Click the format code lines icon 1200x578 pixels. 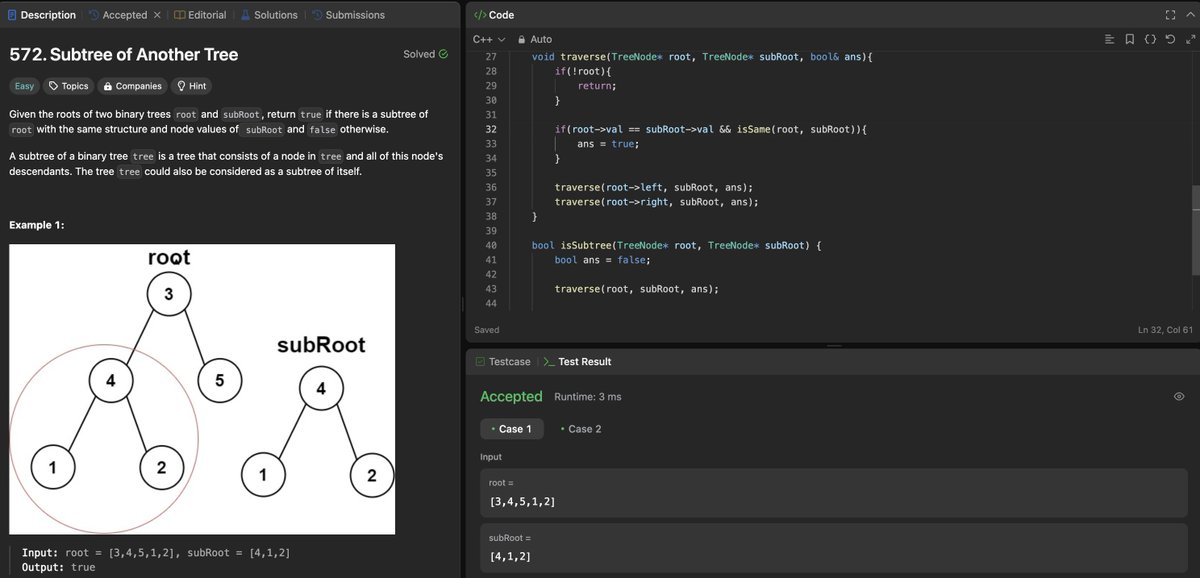tap(1109, 39)
